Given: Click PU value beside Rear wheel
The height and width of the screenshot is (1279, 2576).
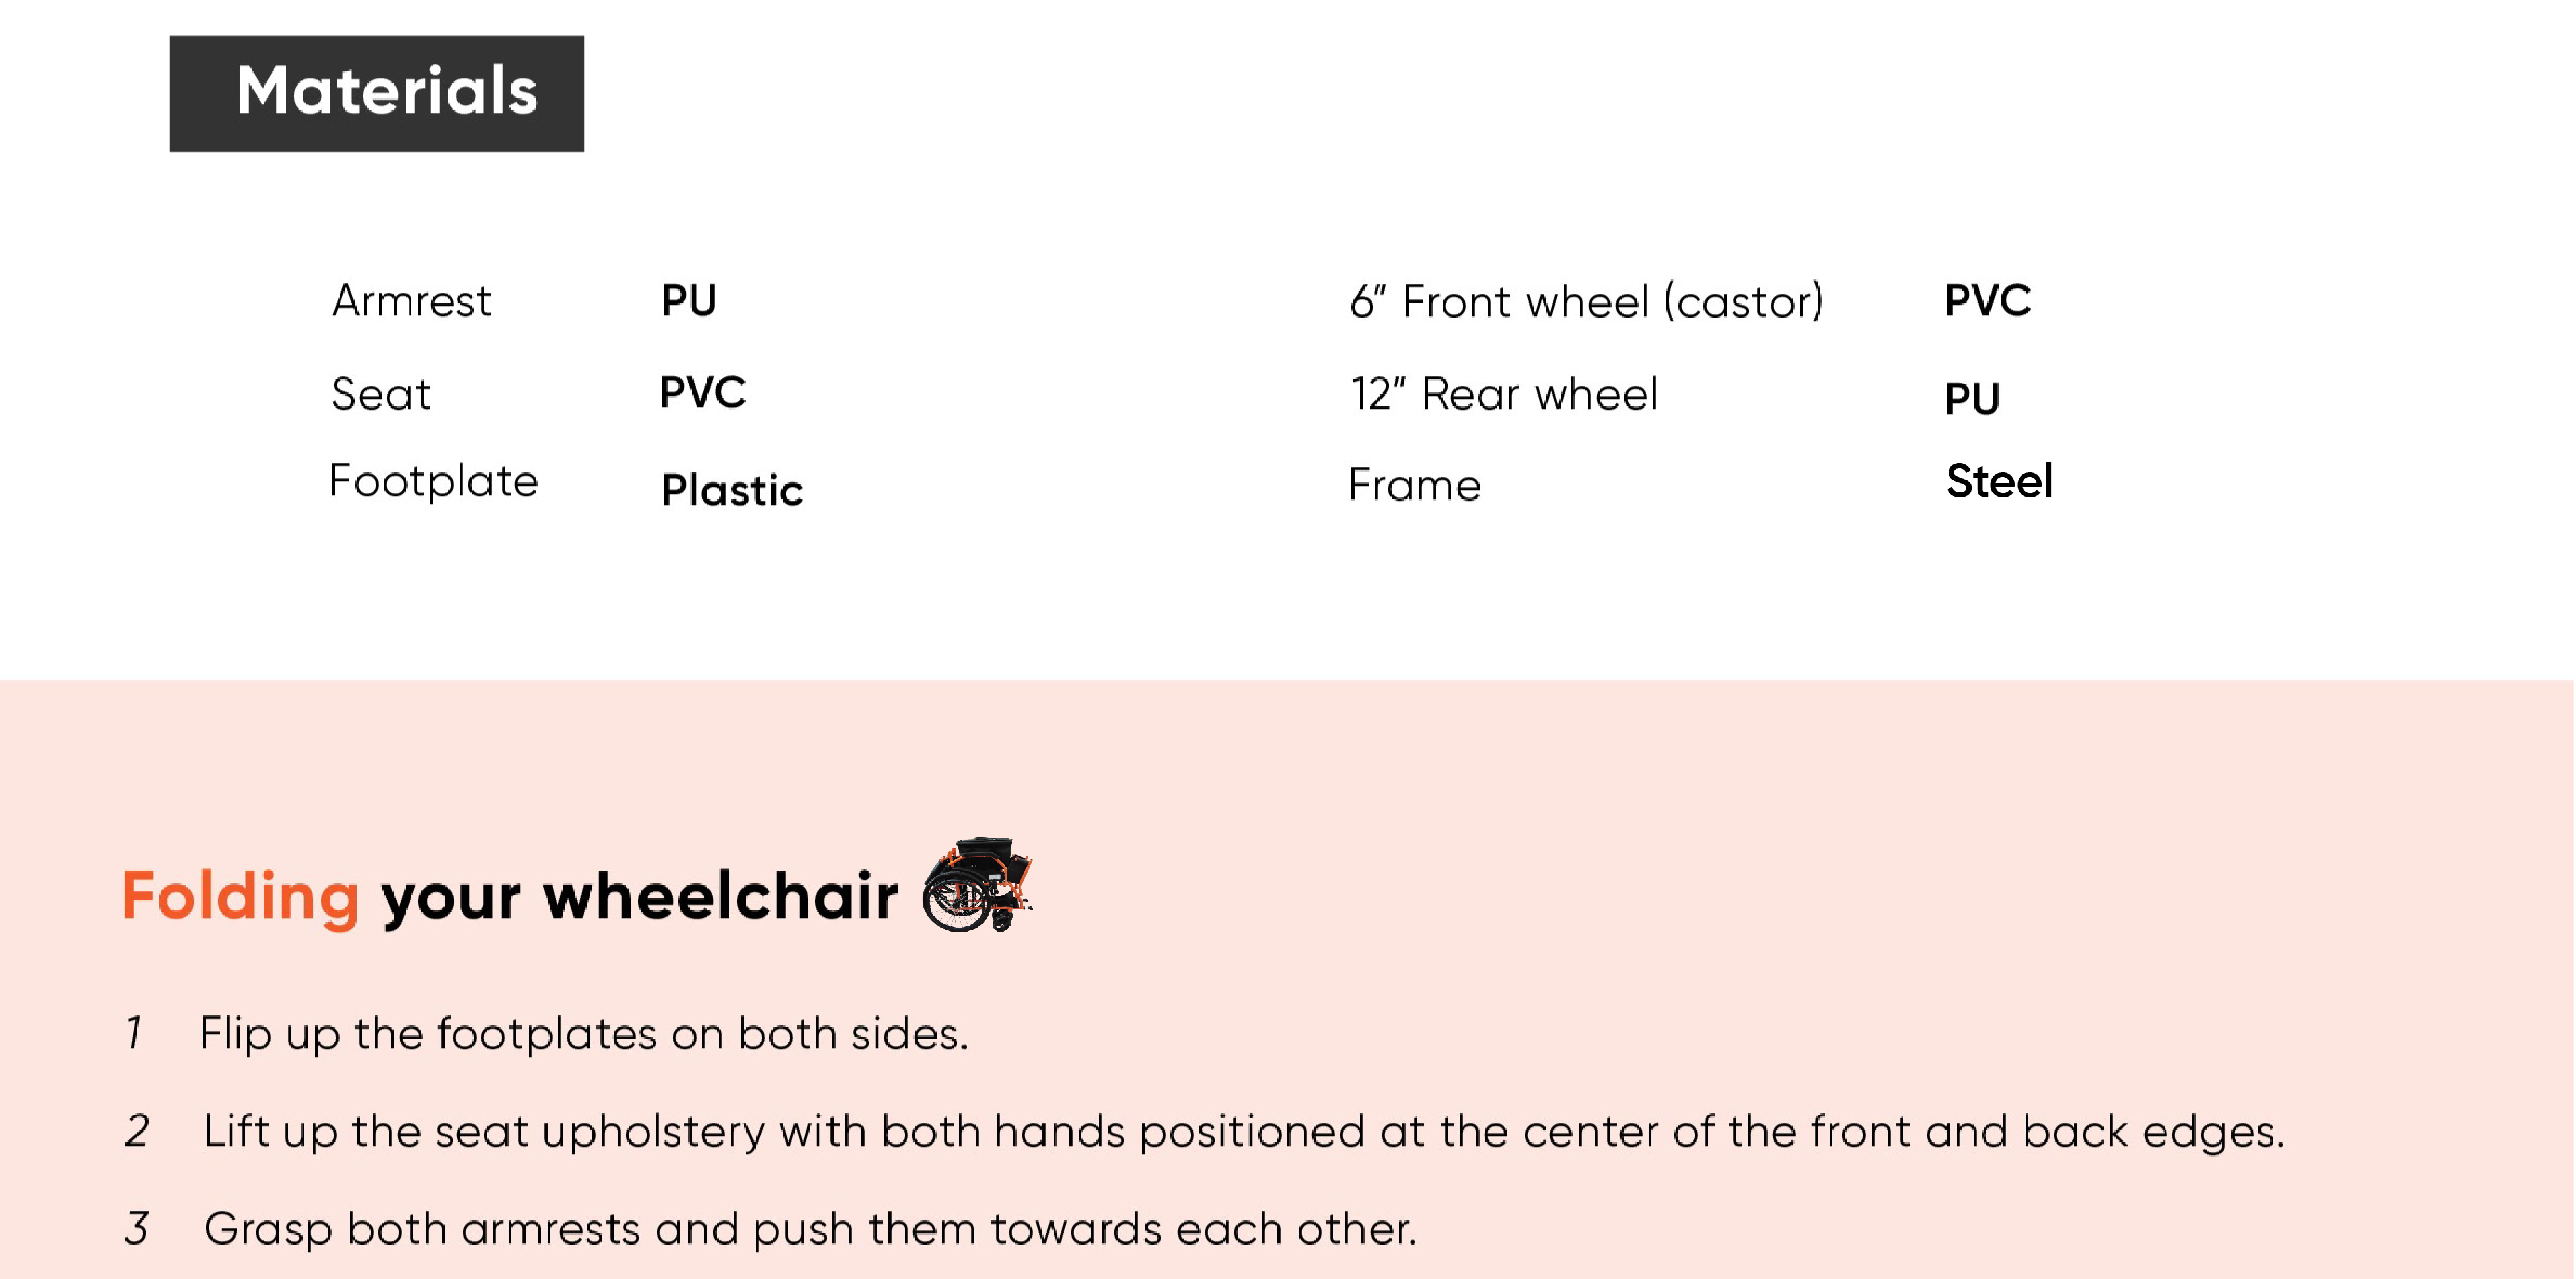Looking at the screenshot, I should [x=1972, y=399].
